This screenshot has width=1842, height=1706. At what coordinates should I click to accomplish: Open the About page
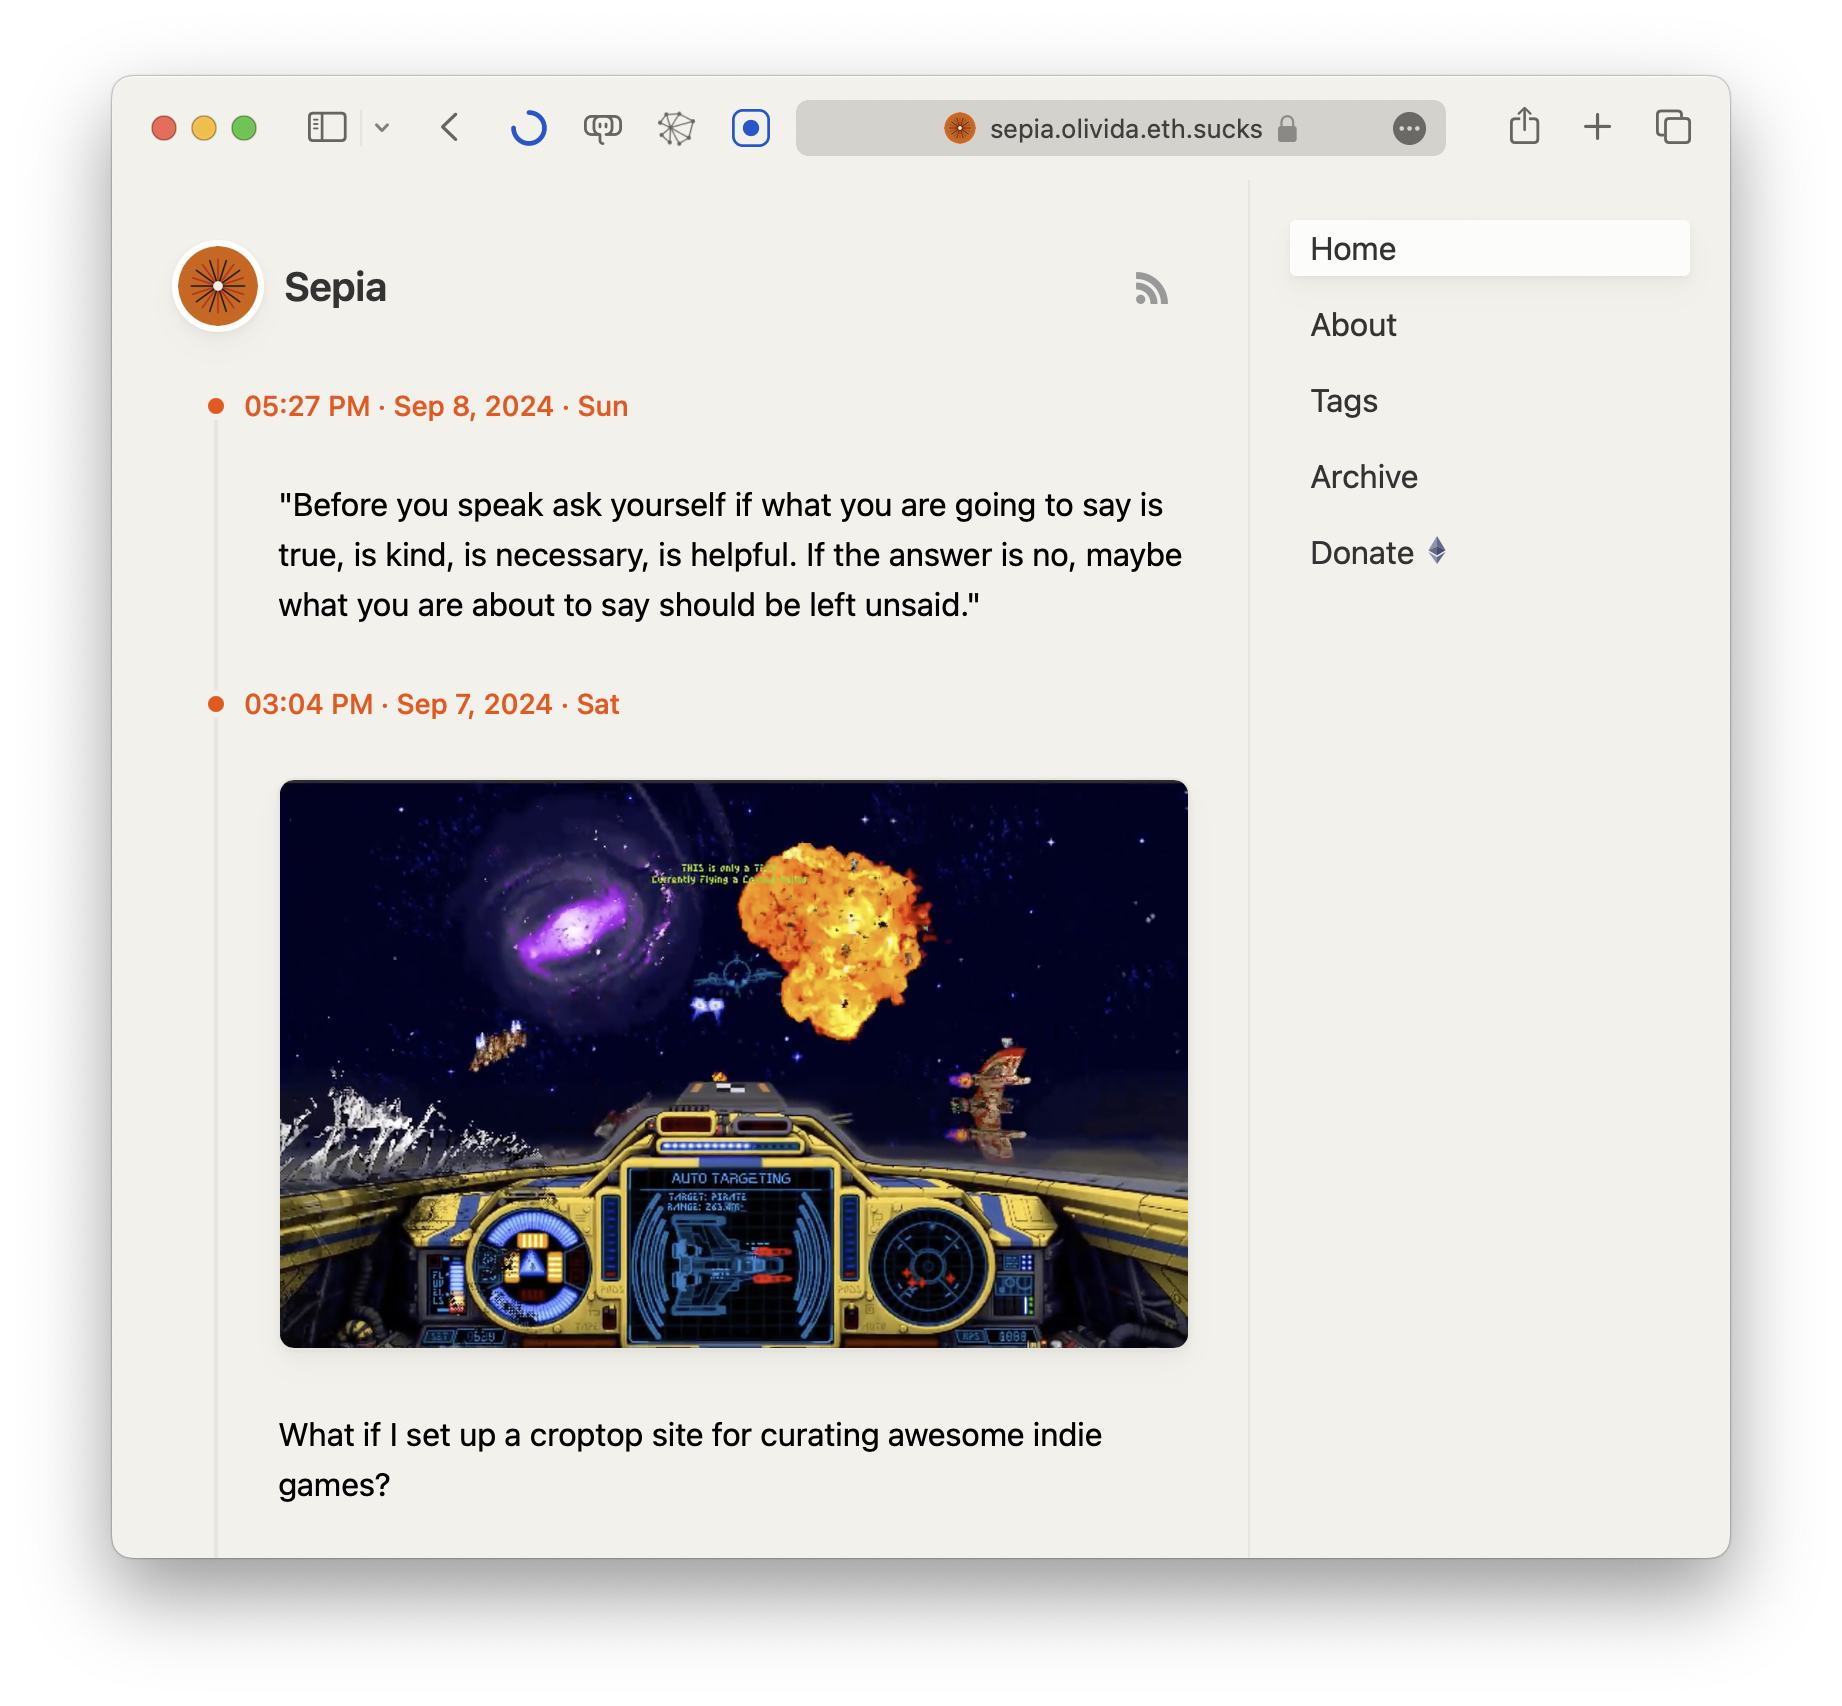point(1353,325)
